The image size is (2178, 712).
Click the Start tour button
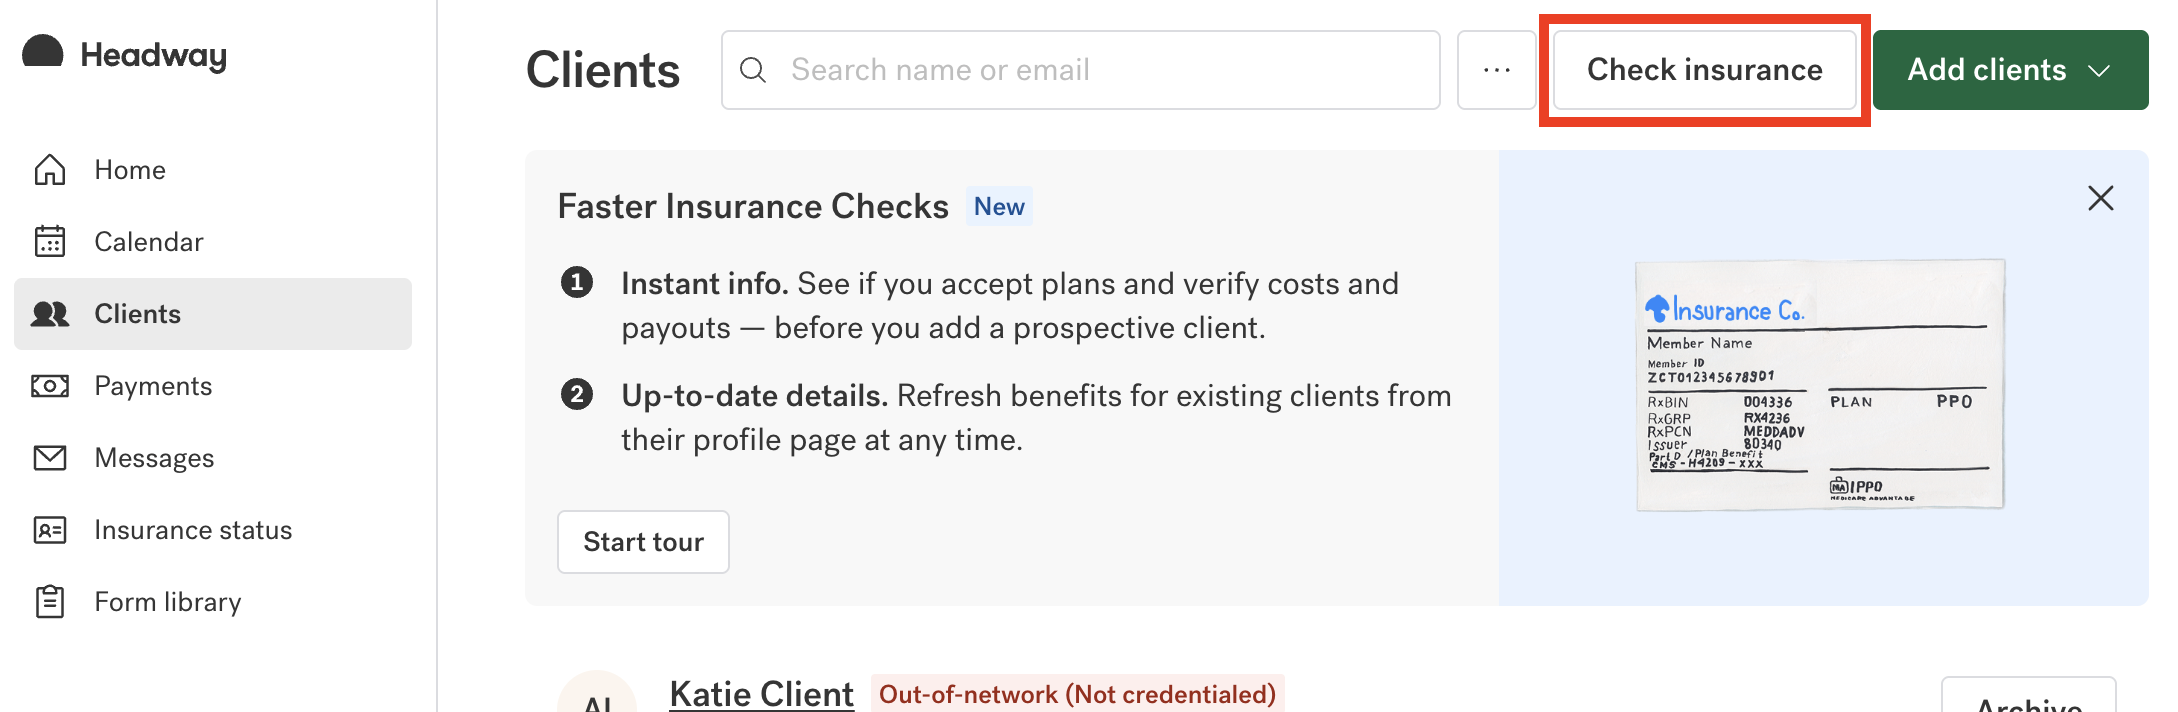click(x=643, y=542)
